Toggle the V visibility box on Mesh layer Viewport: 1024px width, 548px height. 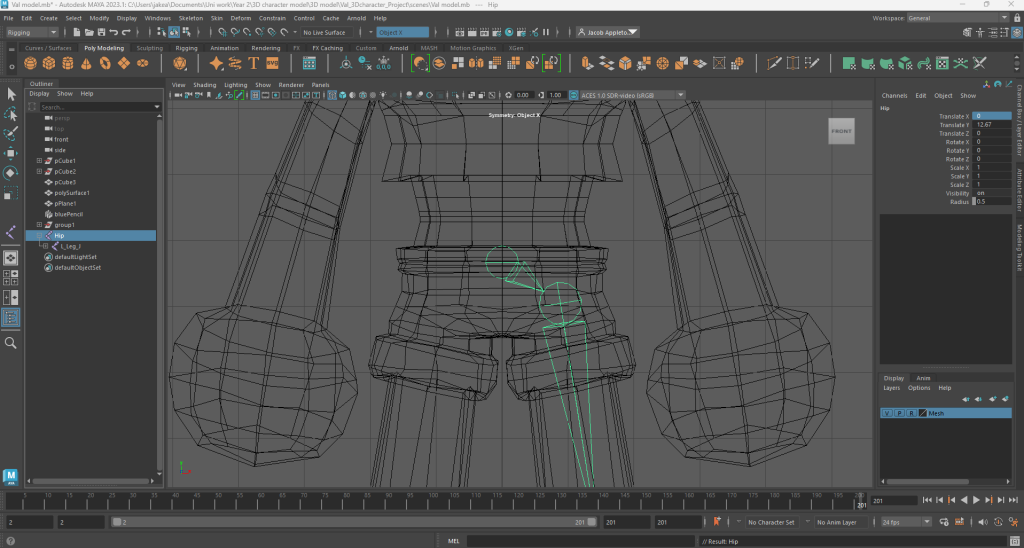coord(886,413)
